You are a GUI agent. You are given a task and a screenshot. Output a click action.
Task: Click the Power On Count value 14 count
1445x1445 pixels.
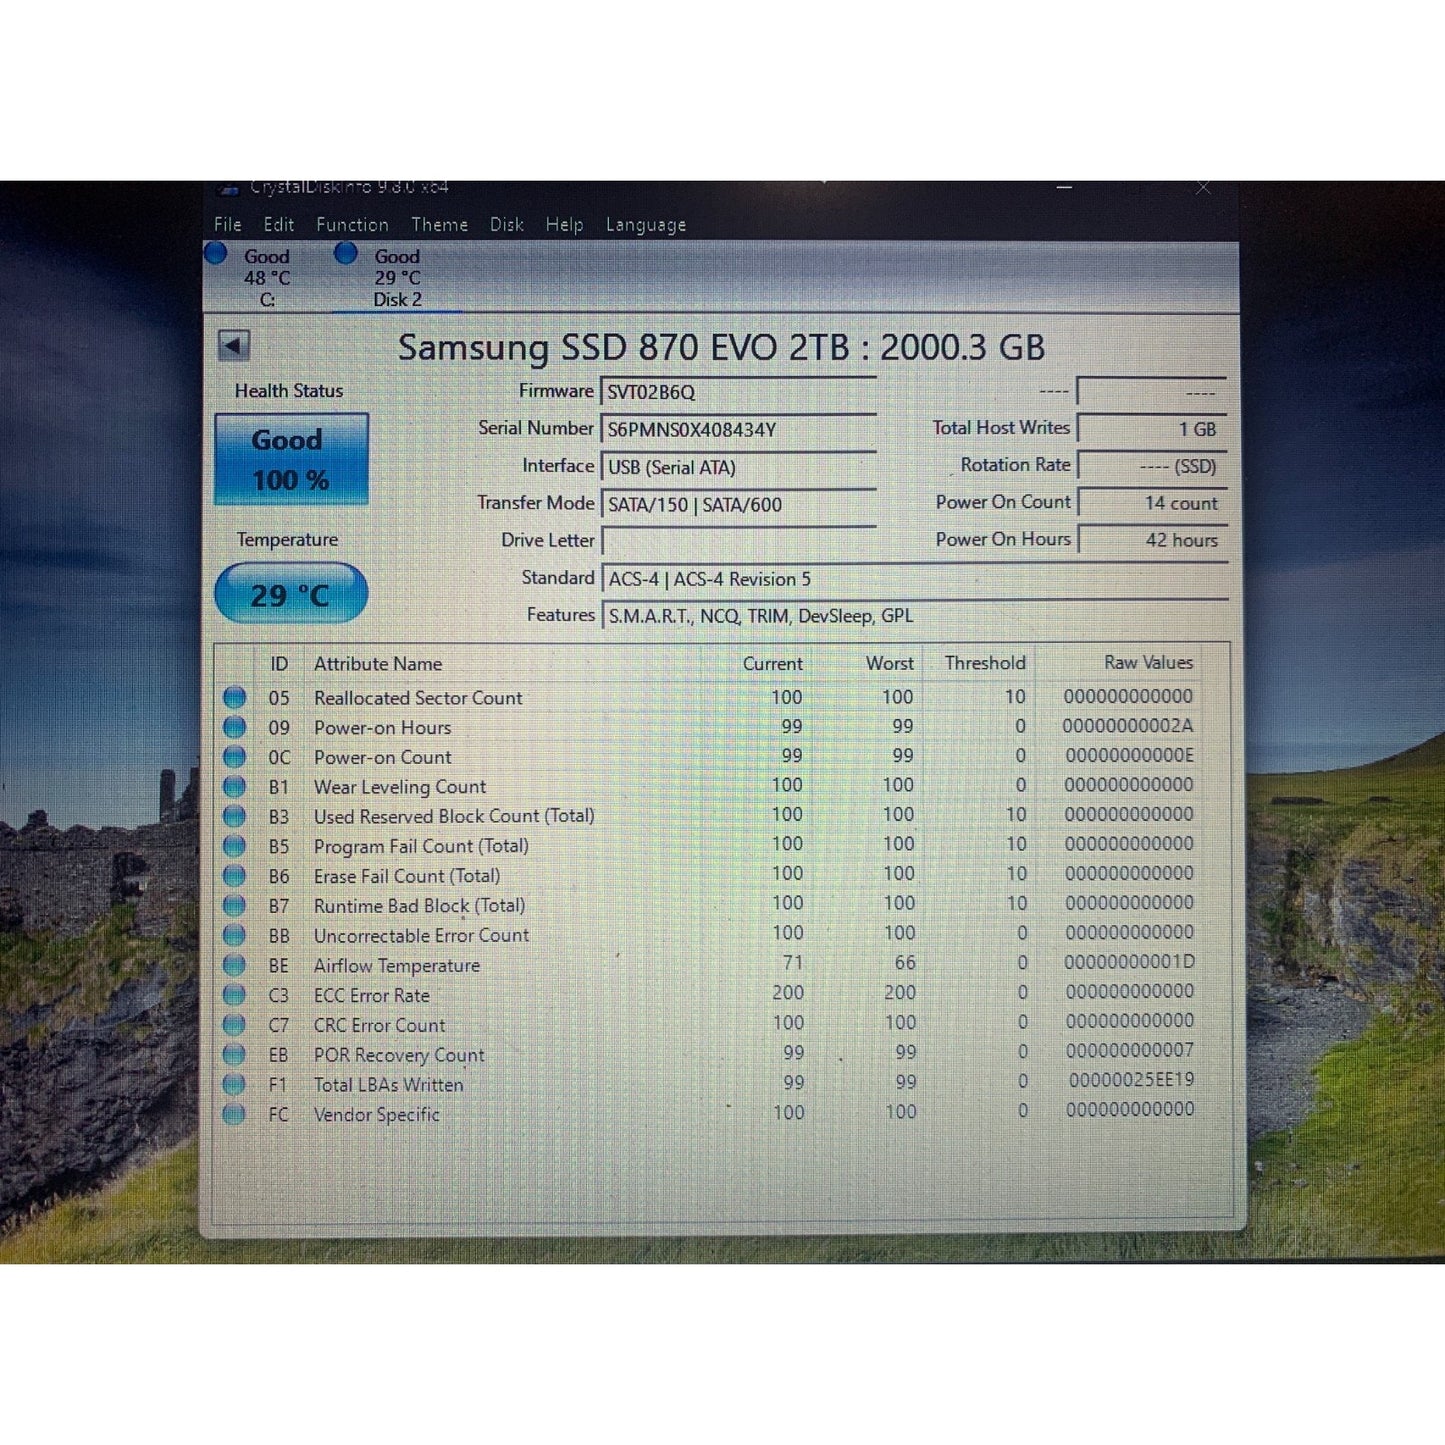tap(1152, 503)
